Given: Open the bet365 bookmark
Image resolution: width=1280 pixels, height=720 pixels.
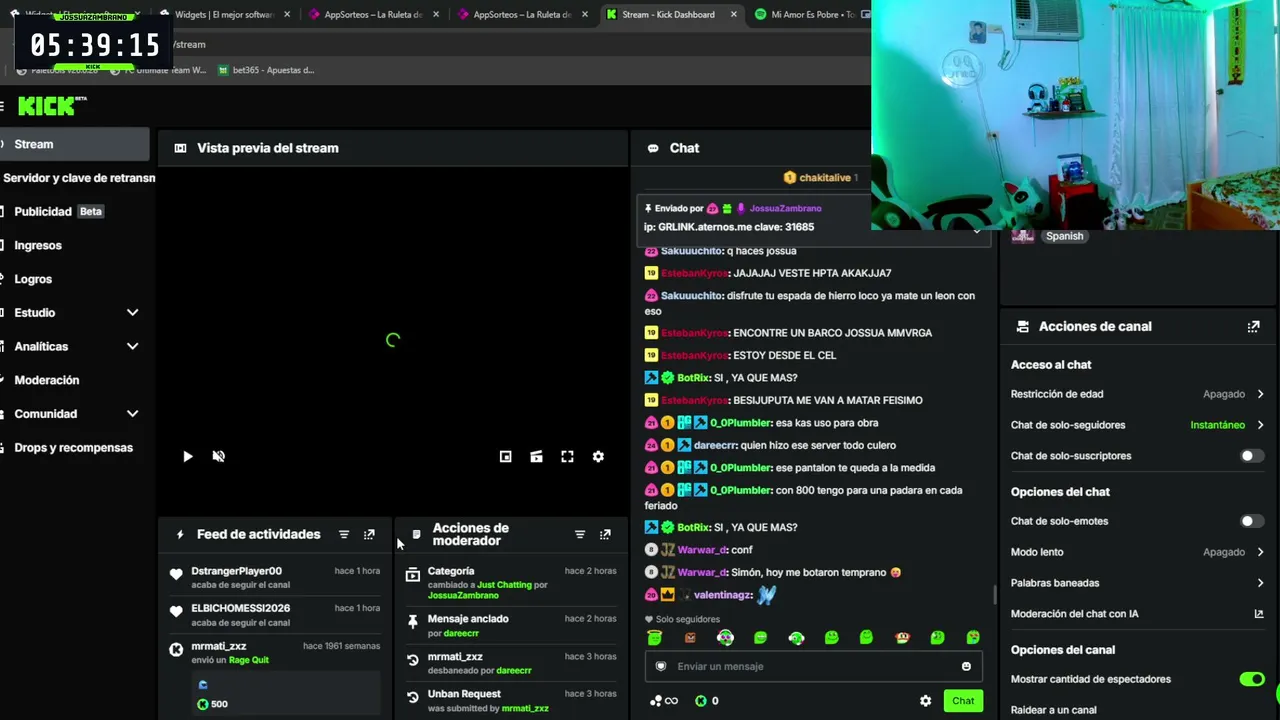Looking at the screenshot, I should tap(266, 70).
